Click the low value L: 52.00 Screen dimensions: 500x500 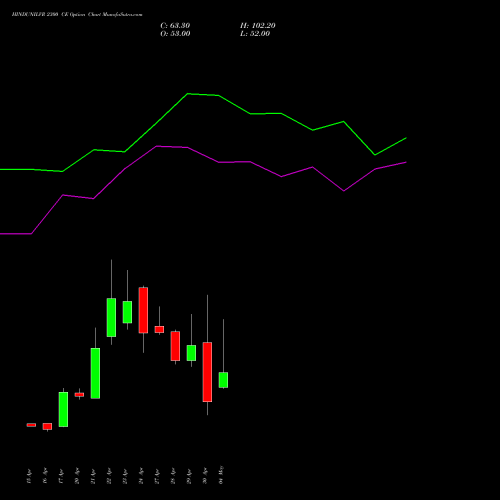coord(255,34)
